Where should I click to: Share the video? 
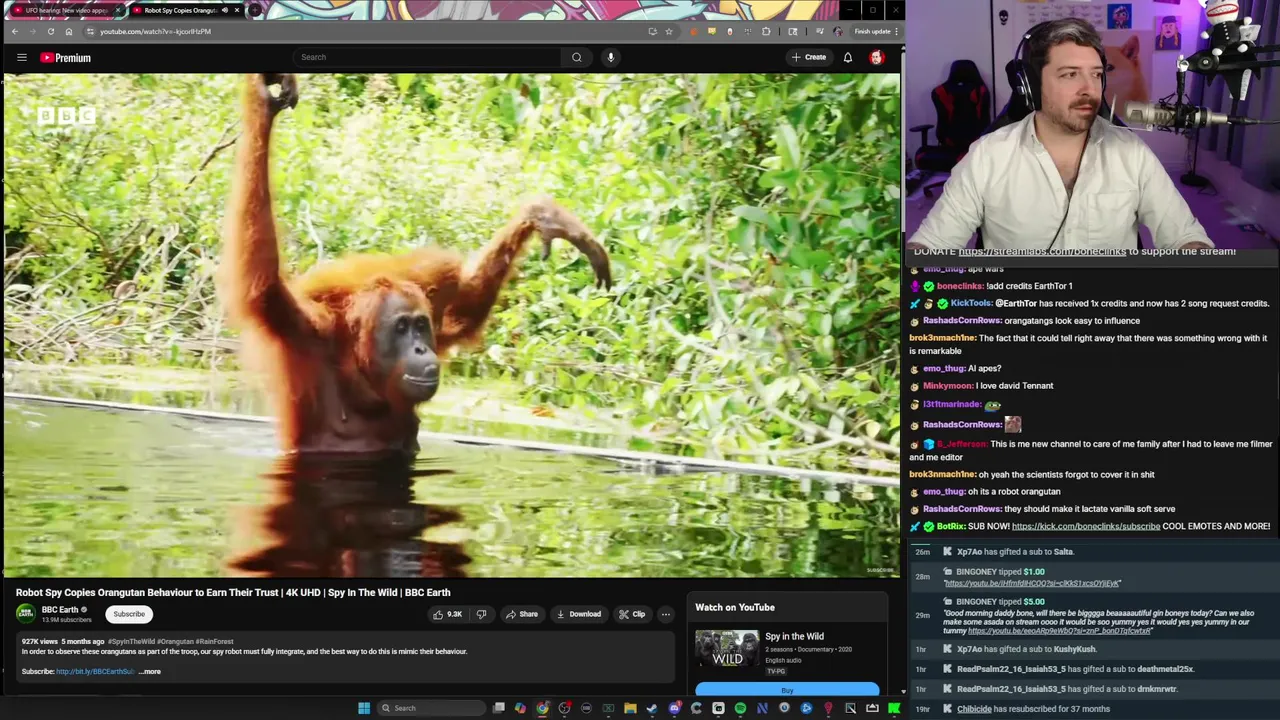[x=522, y=614]
